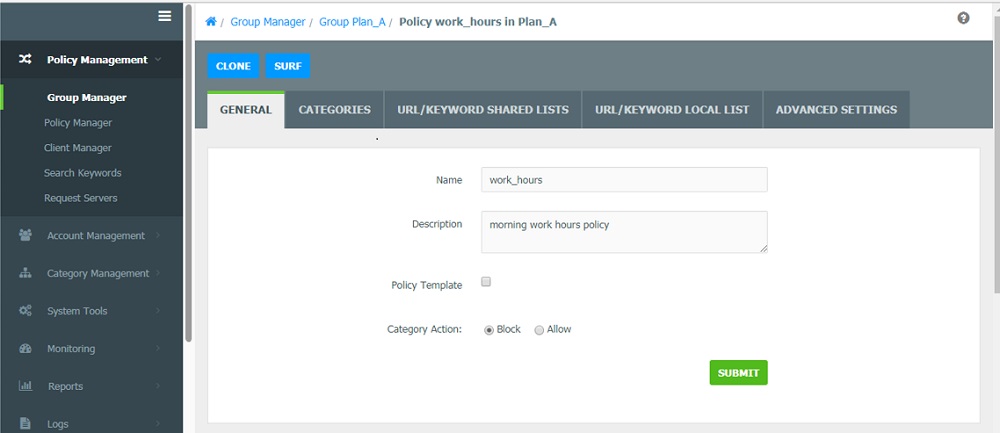Toggle the hamburger menu icon
The height and width of the screenshot is (433, 1000).
point(165,17)
